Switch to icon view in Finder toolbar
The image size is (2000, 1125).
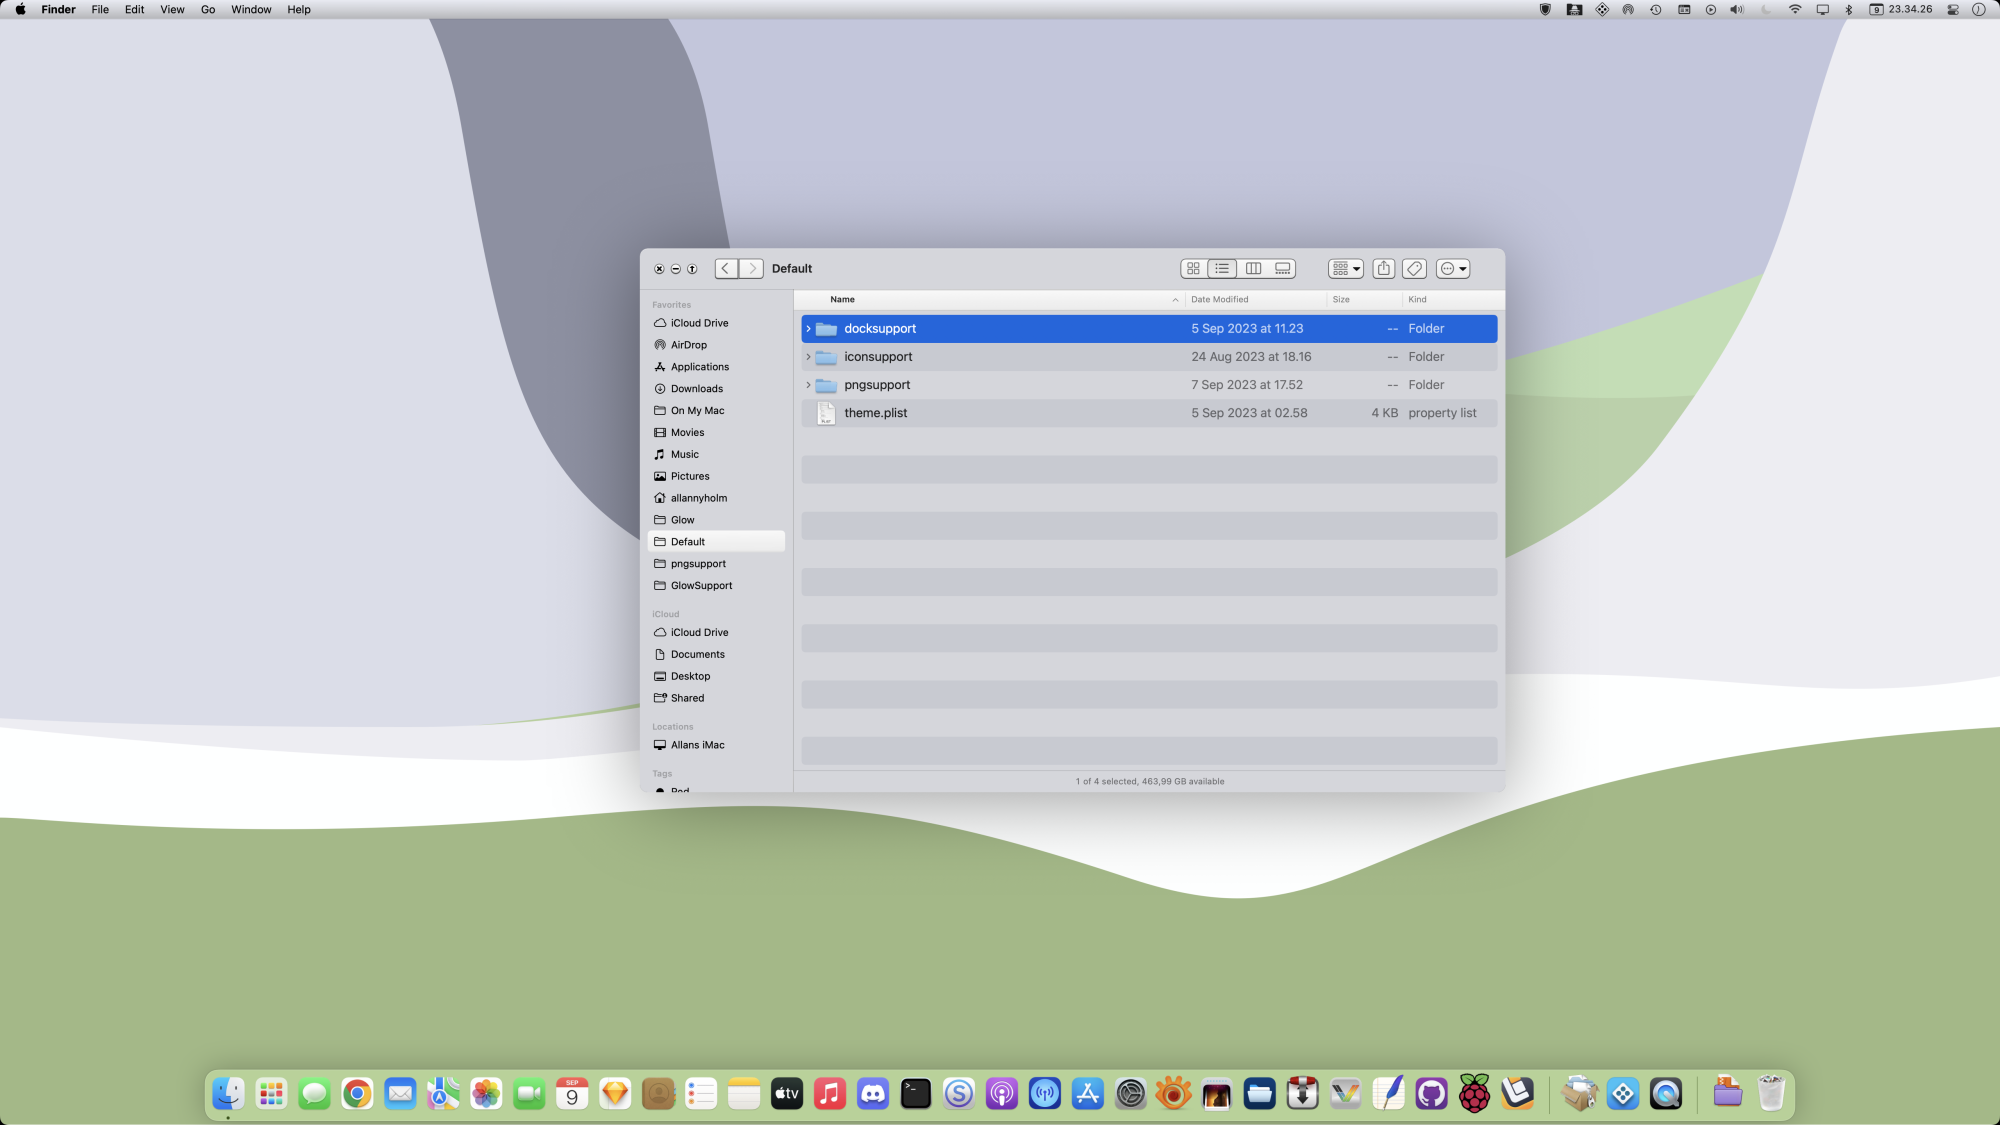tap(1193, 269)
